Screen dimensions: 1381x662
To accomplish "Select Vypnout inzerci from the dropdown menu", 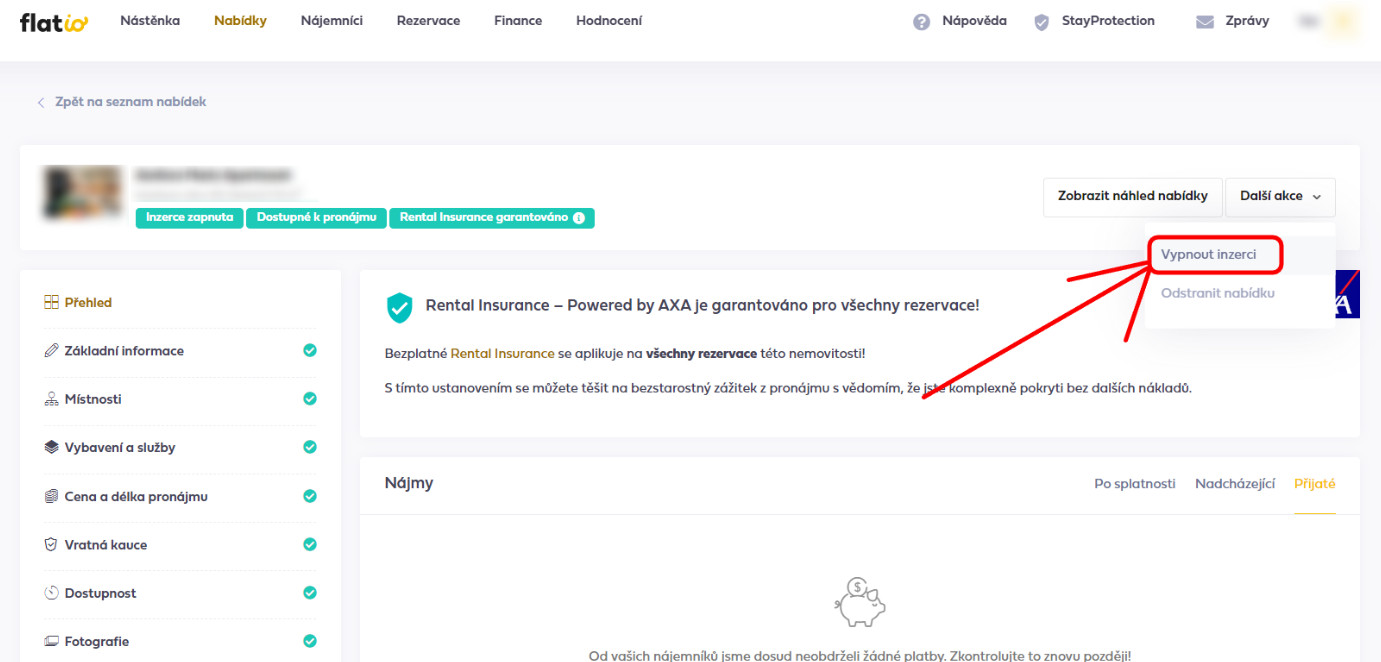I will 1208,255.
